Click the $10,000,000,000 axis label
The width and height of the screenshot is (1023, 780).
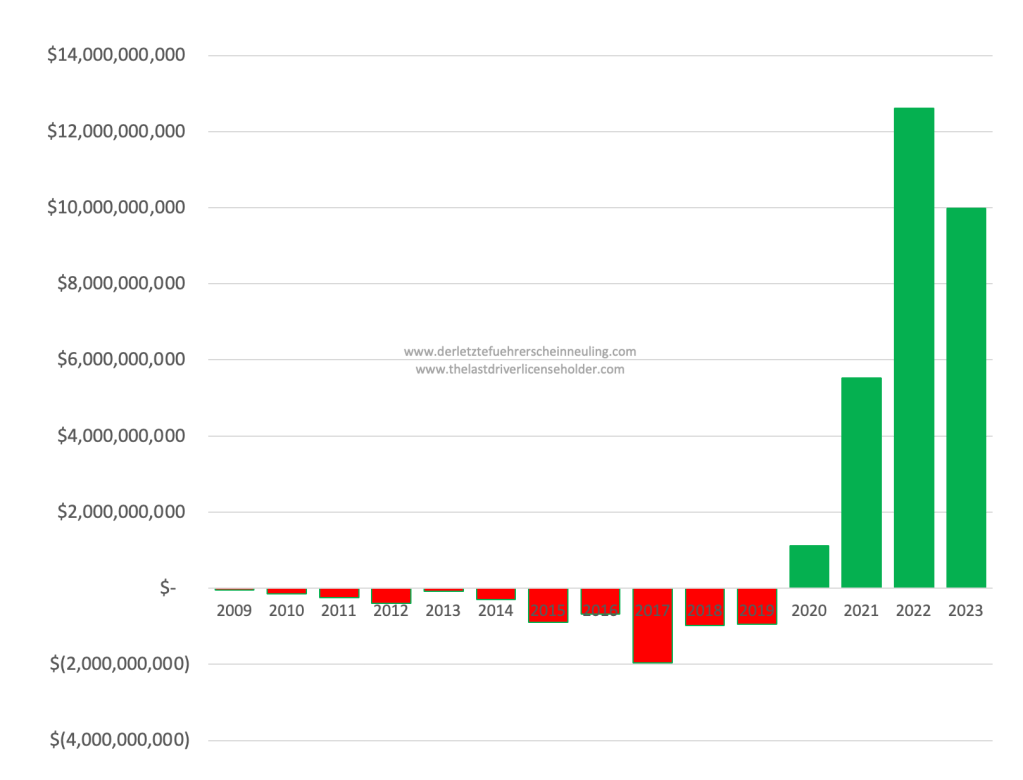point(116,208)
